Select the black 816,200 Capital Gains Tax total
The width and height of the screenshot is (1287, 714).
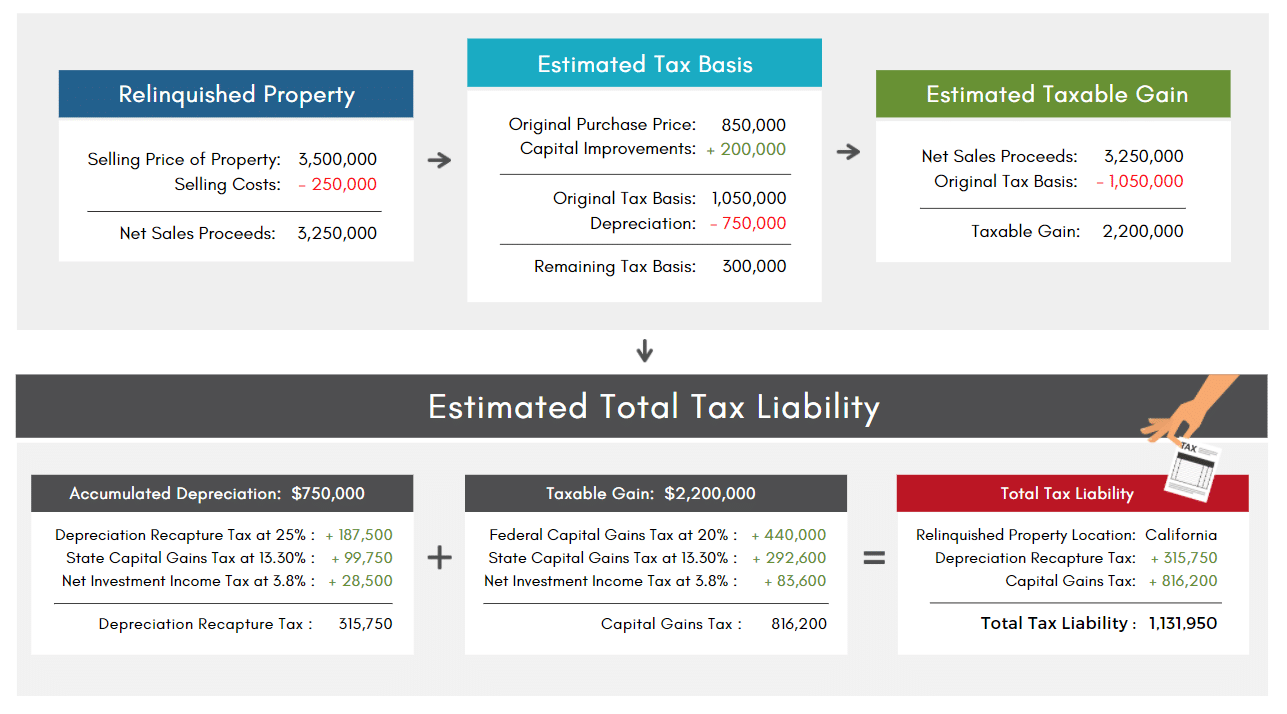(x=799, y=624)
